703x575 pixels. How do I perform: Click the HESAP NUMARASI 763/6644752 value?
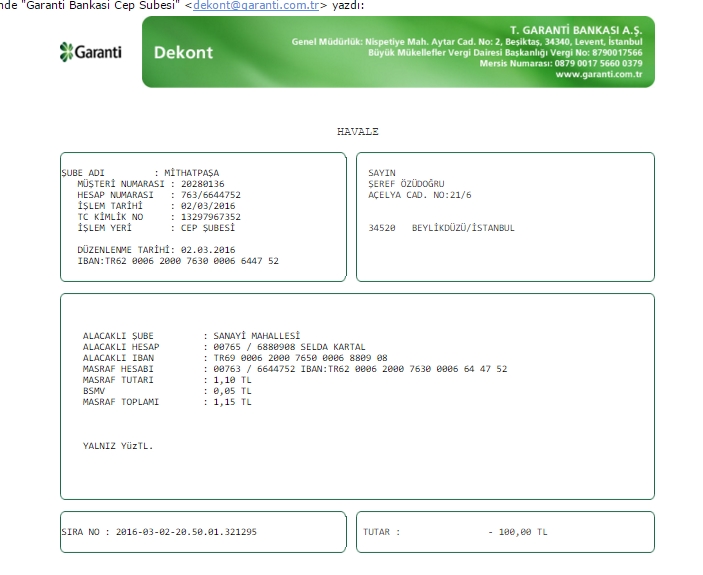(x=211, y=195)
